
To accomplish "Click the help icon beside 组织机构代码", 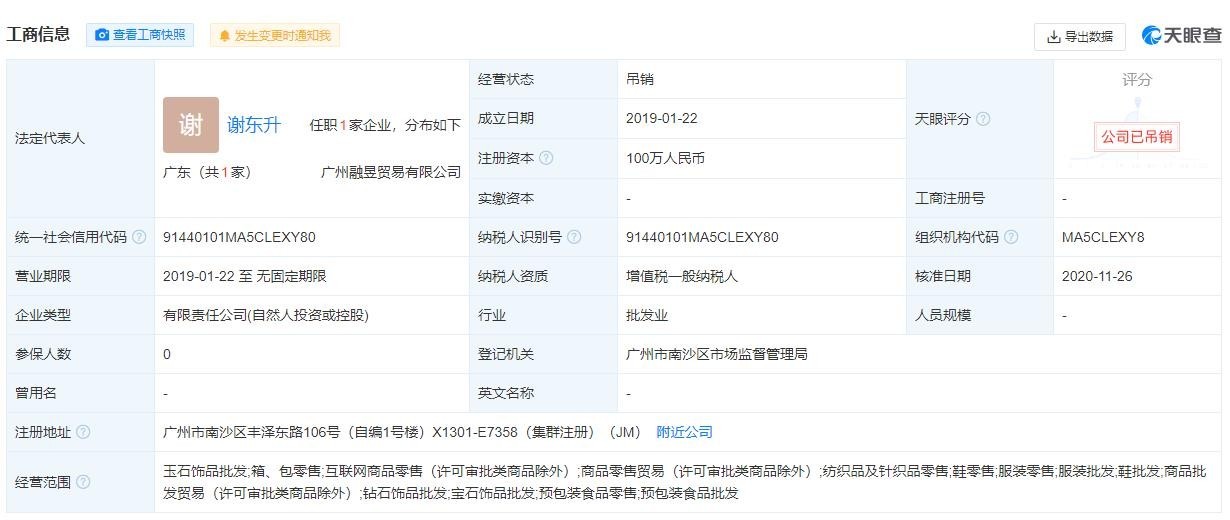I will [1011, 237].
